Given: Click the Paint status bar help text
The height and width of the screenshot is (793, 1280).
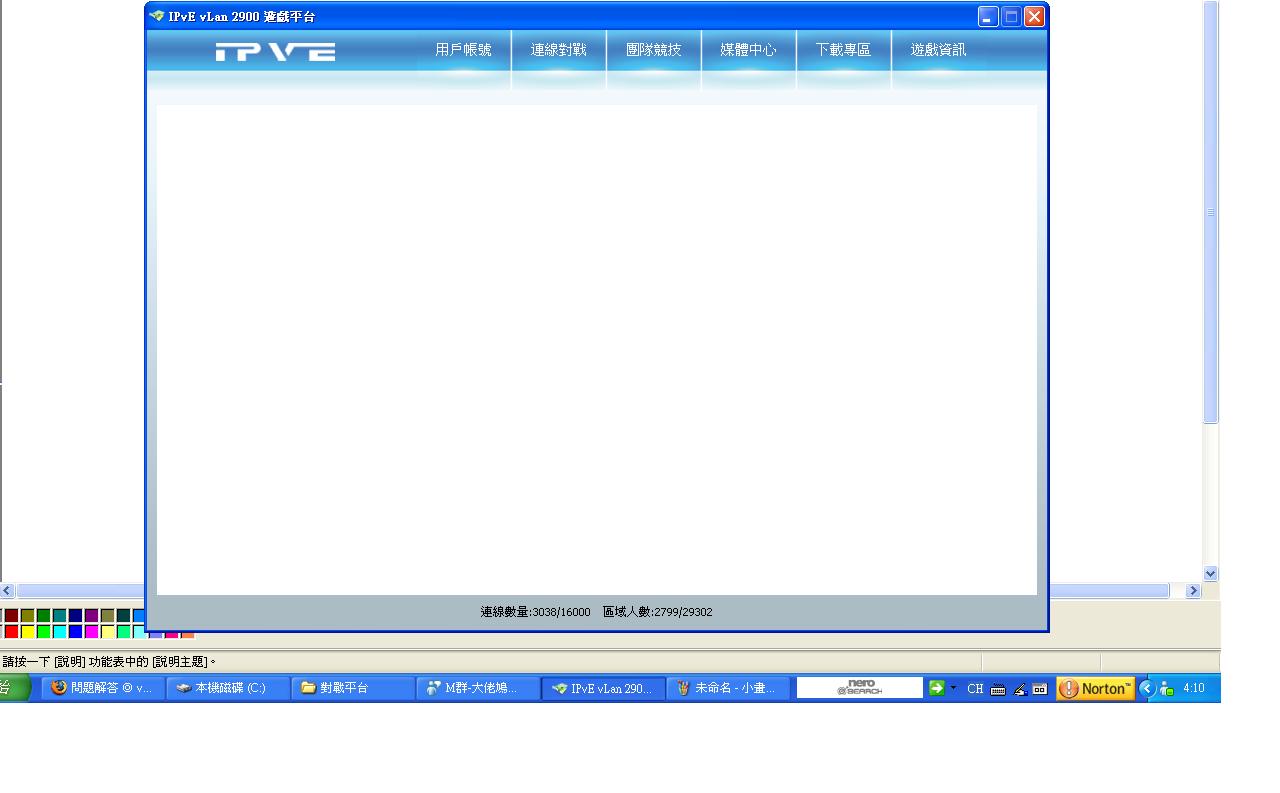Looking at the screenshot, I should tap(109, 662).
